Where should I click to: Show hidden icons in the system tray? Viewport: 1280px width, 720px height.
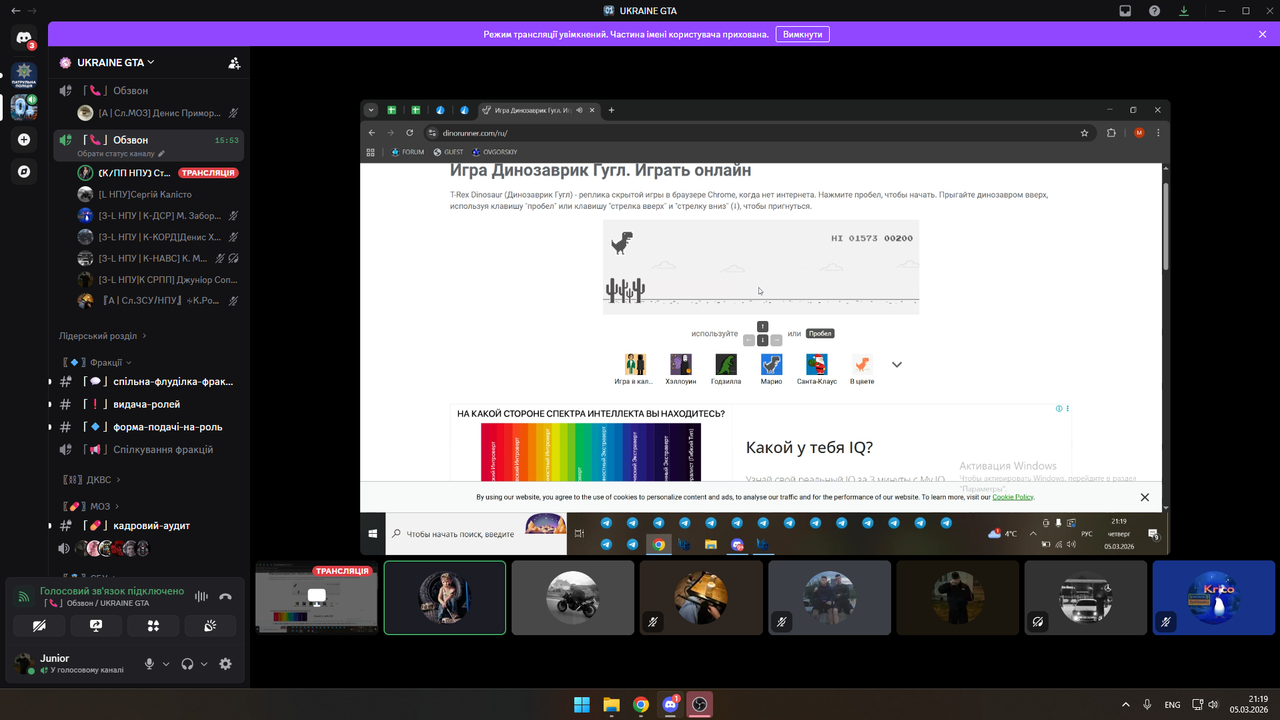[1126, 704]
